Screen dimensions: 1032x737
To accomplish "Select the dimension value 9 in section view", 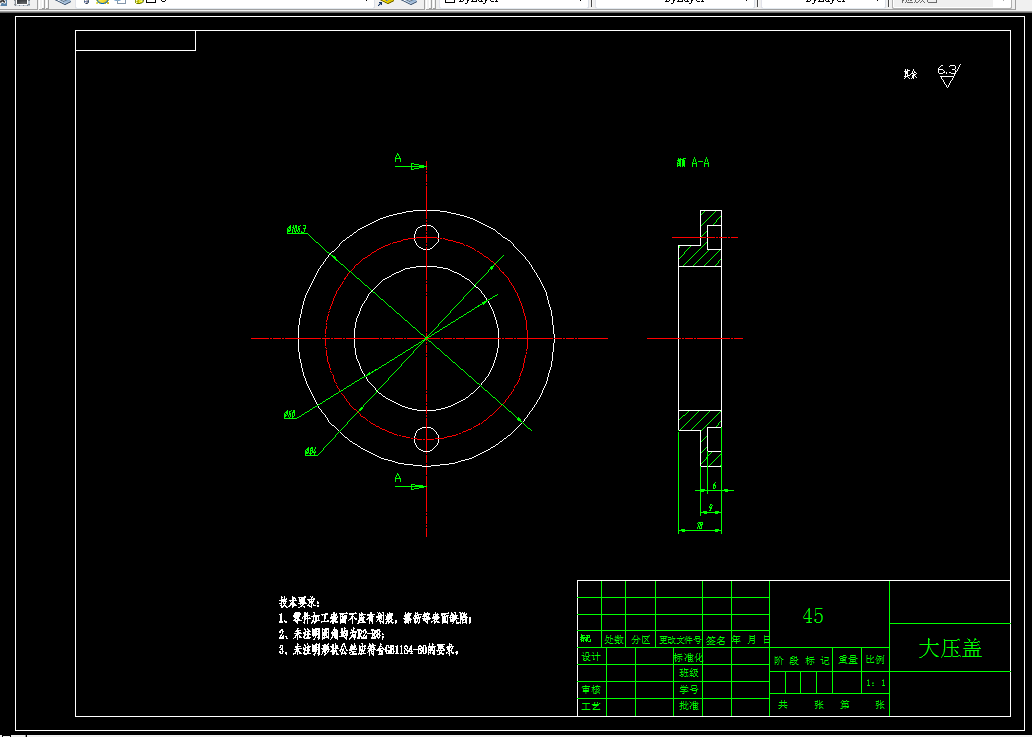I will [710, 508].
